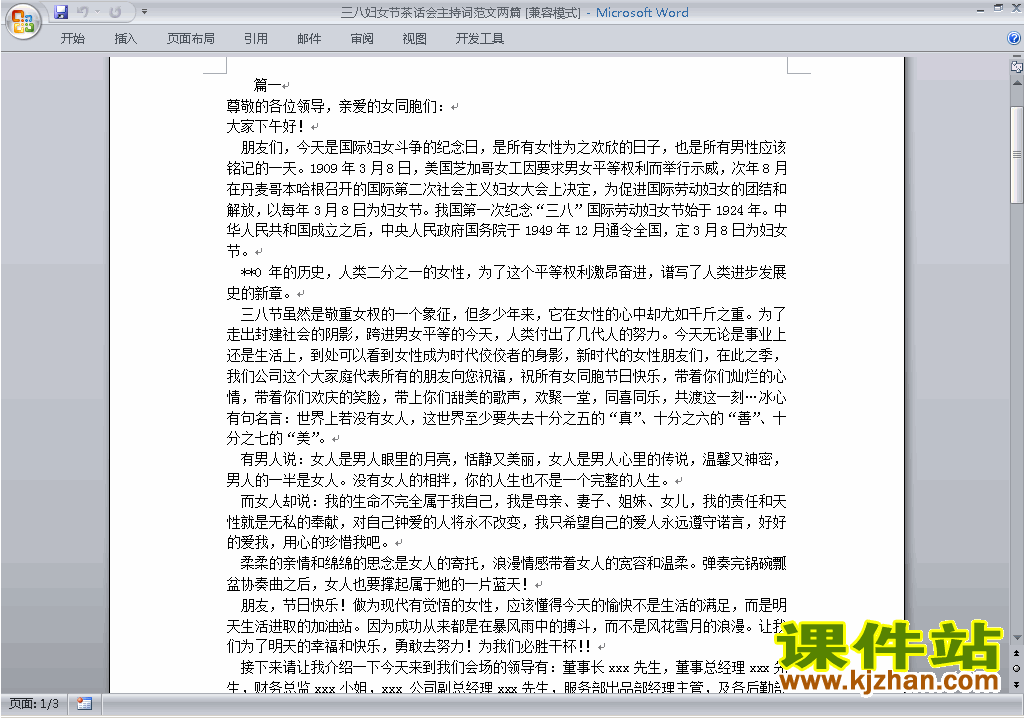Toggle the ruler icon above scrollbar

1017,65
